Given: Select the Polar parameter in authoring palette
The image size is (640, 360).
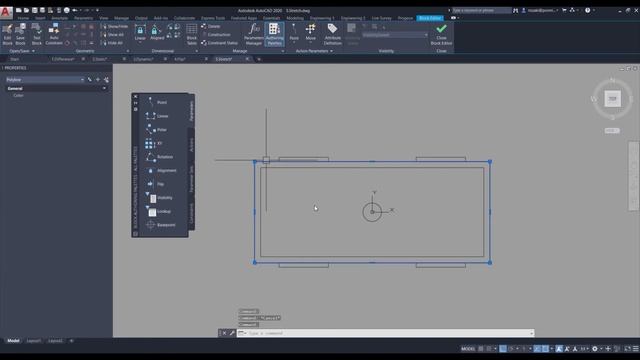Looking at the screenshot, I should [x=157, y=129].
